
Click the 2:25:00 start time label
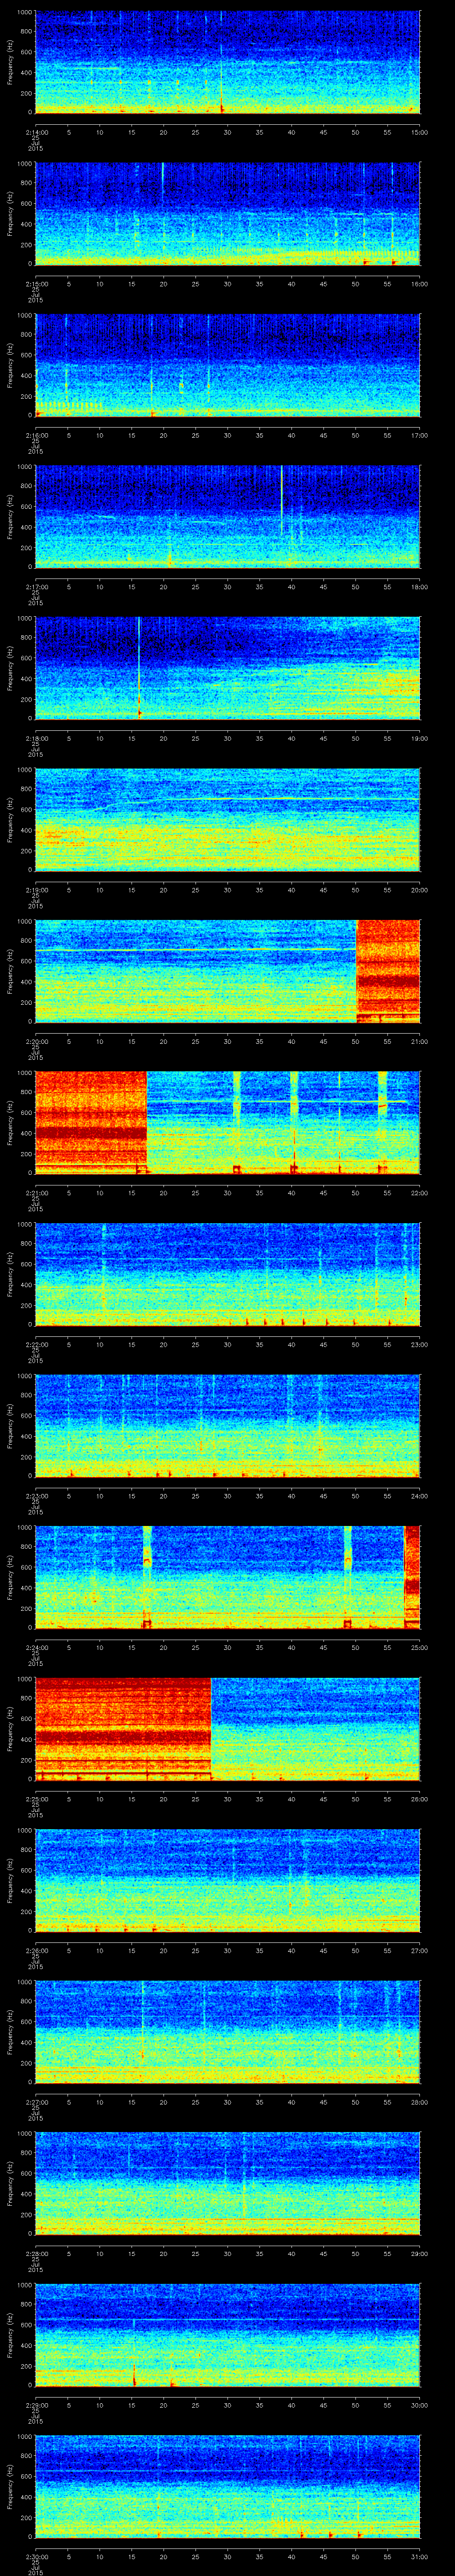[35, 1798]
